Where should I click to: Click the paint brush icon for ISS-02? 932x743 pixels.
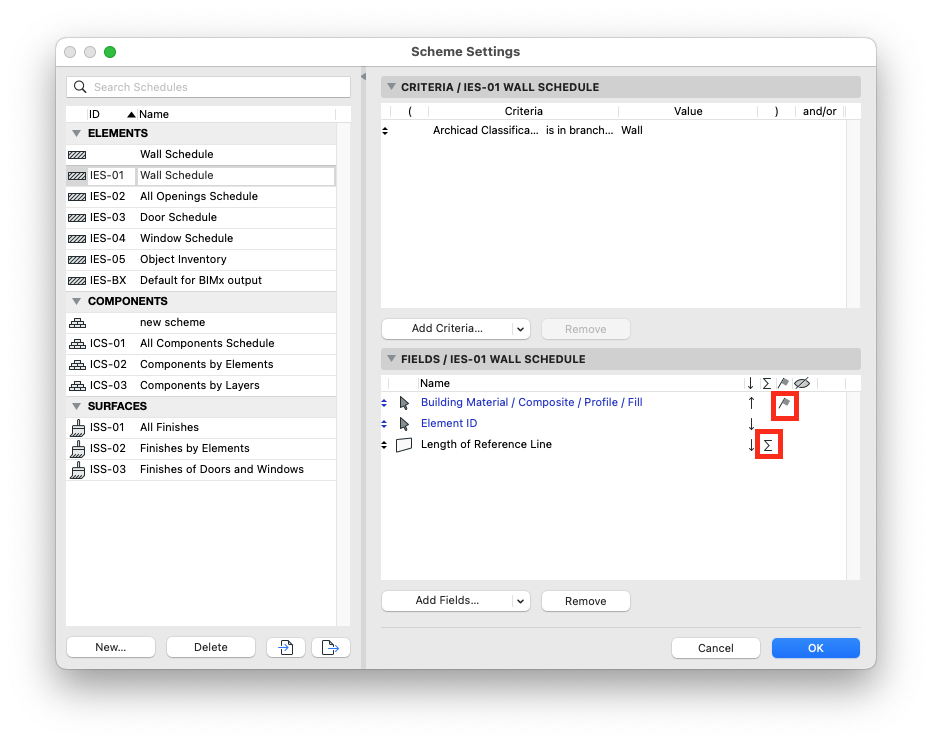77,449
